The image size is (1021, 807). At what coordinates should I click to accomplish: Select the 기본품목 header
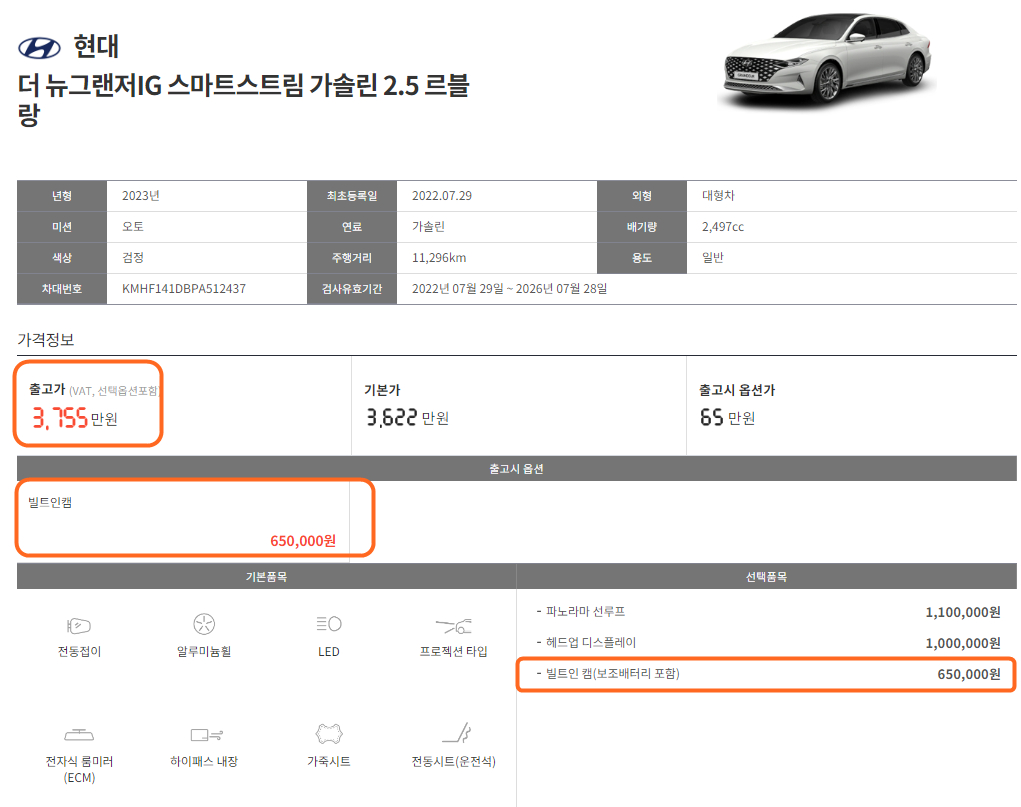pos(266,576)
